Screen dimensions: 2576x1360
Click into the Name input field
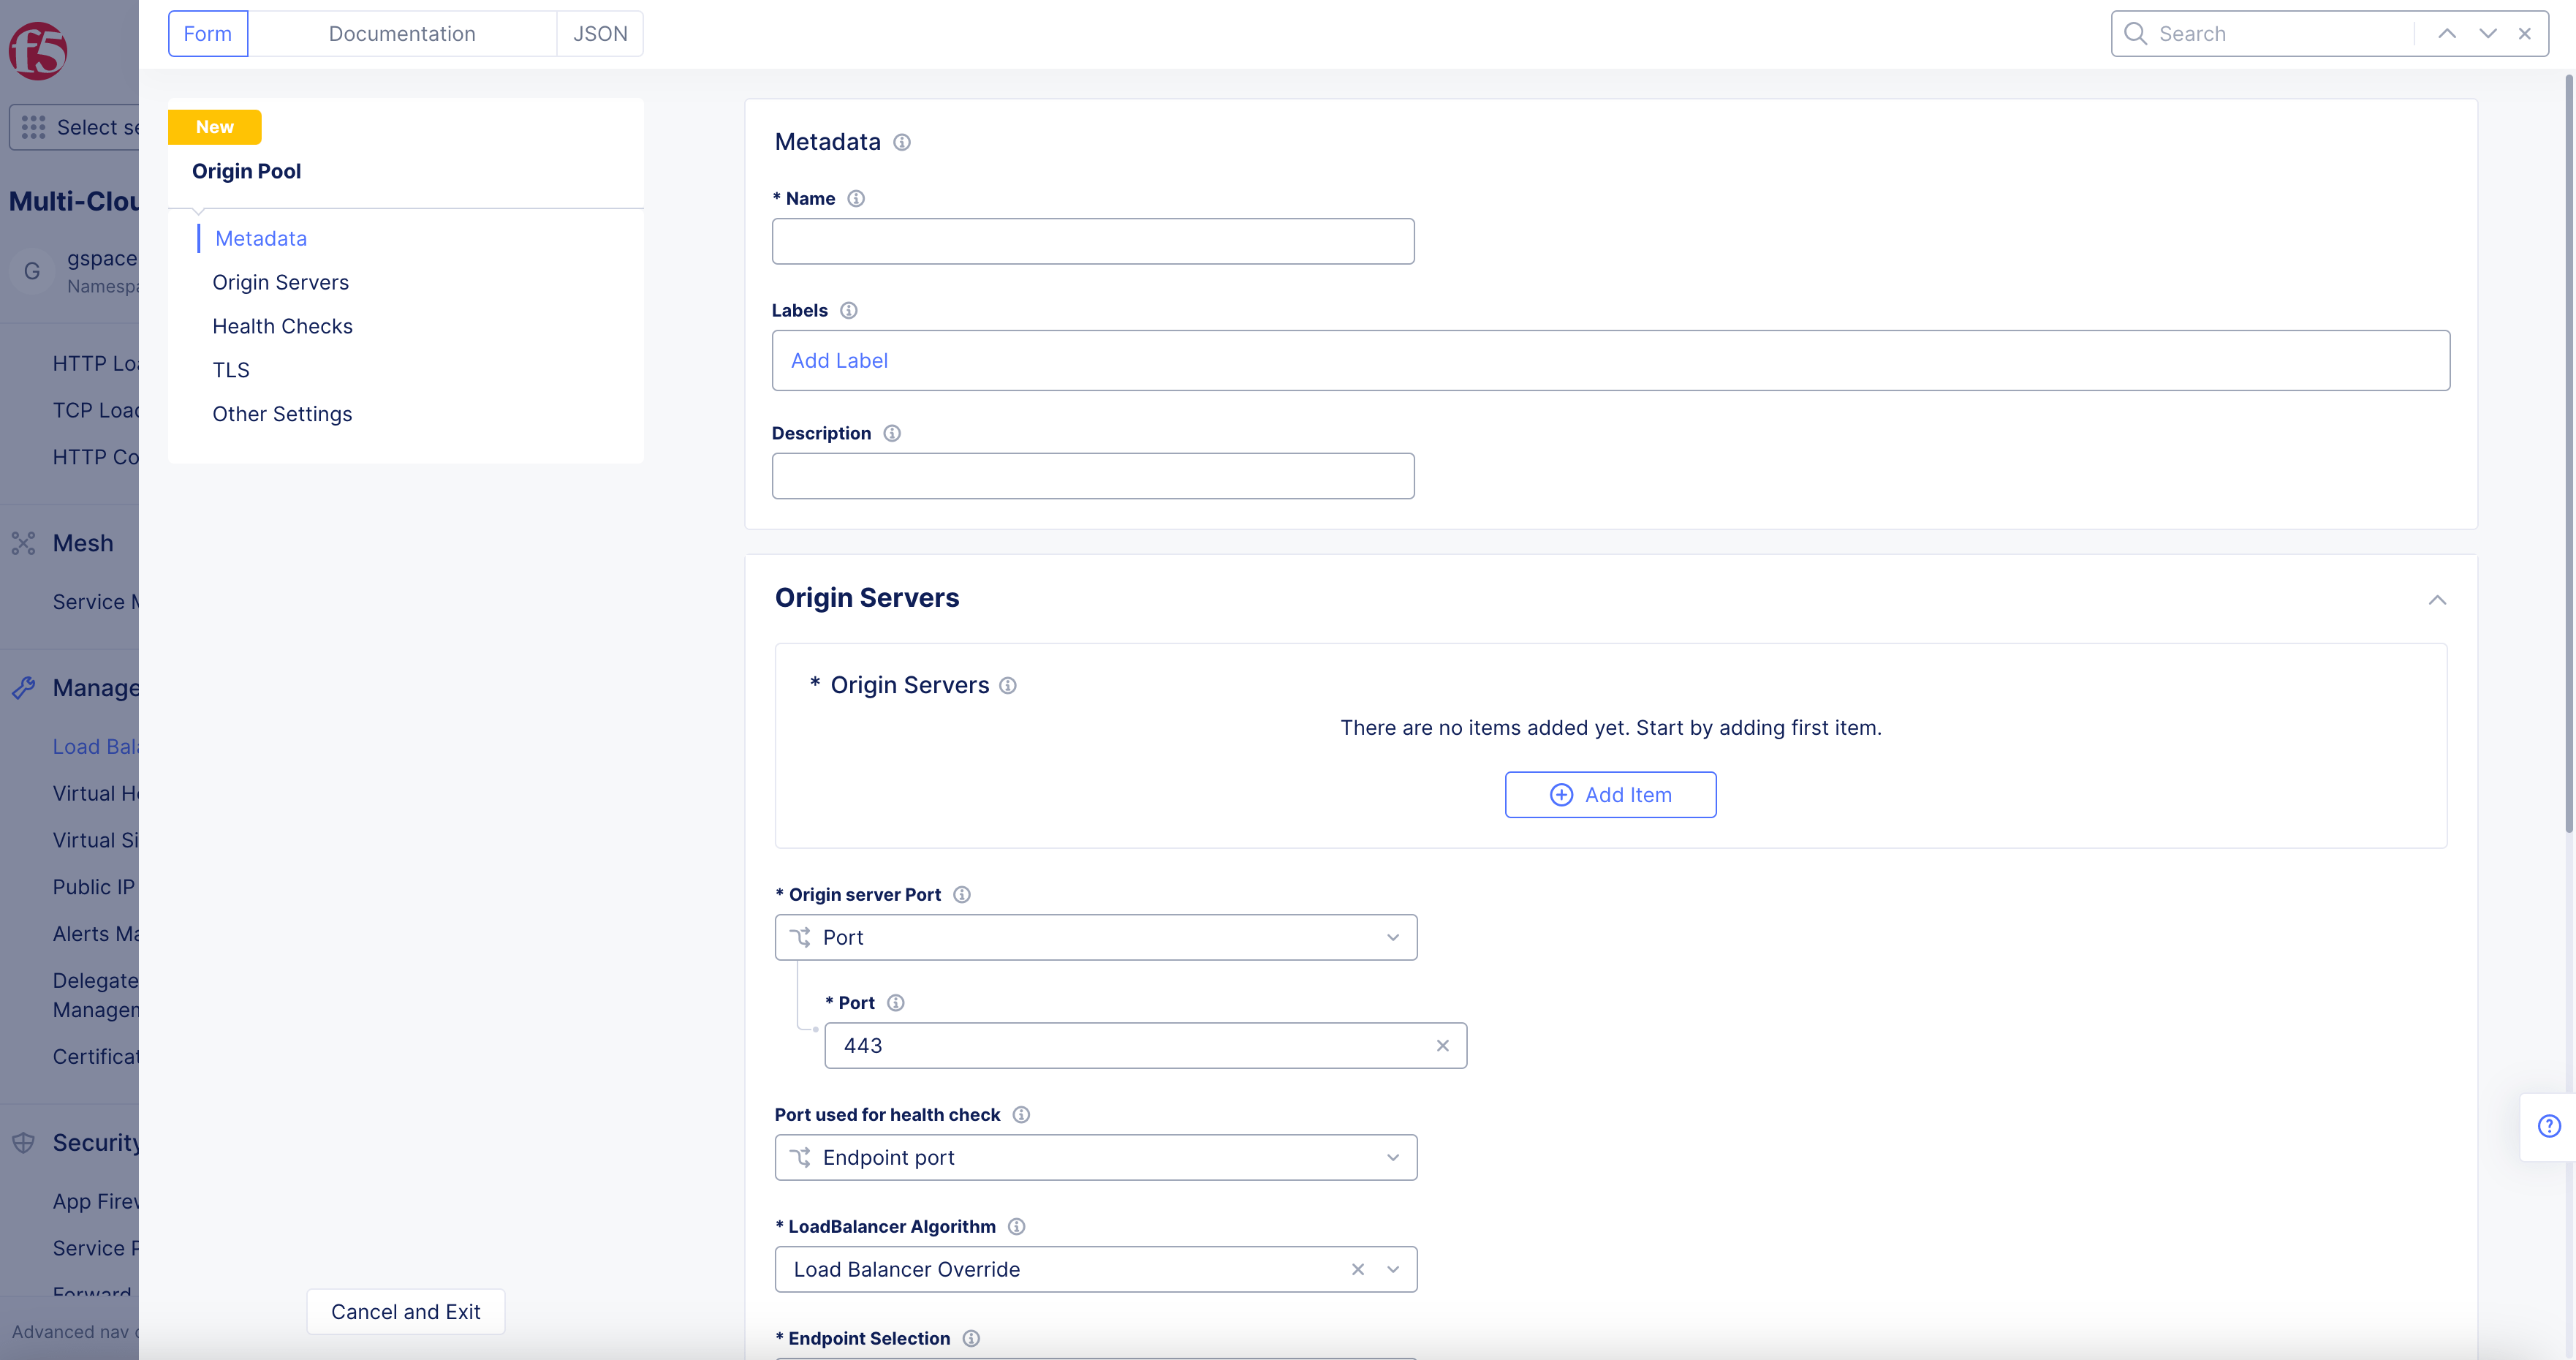1092,241
